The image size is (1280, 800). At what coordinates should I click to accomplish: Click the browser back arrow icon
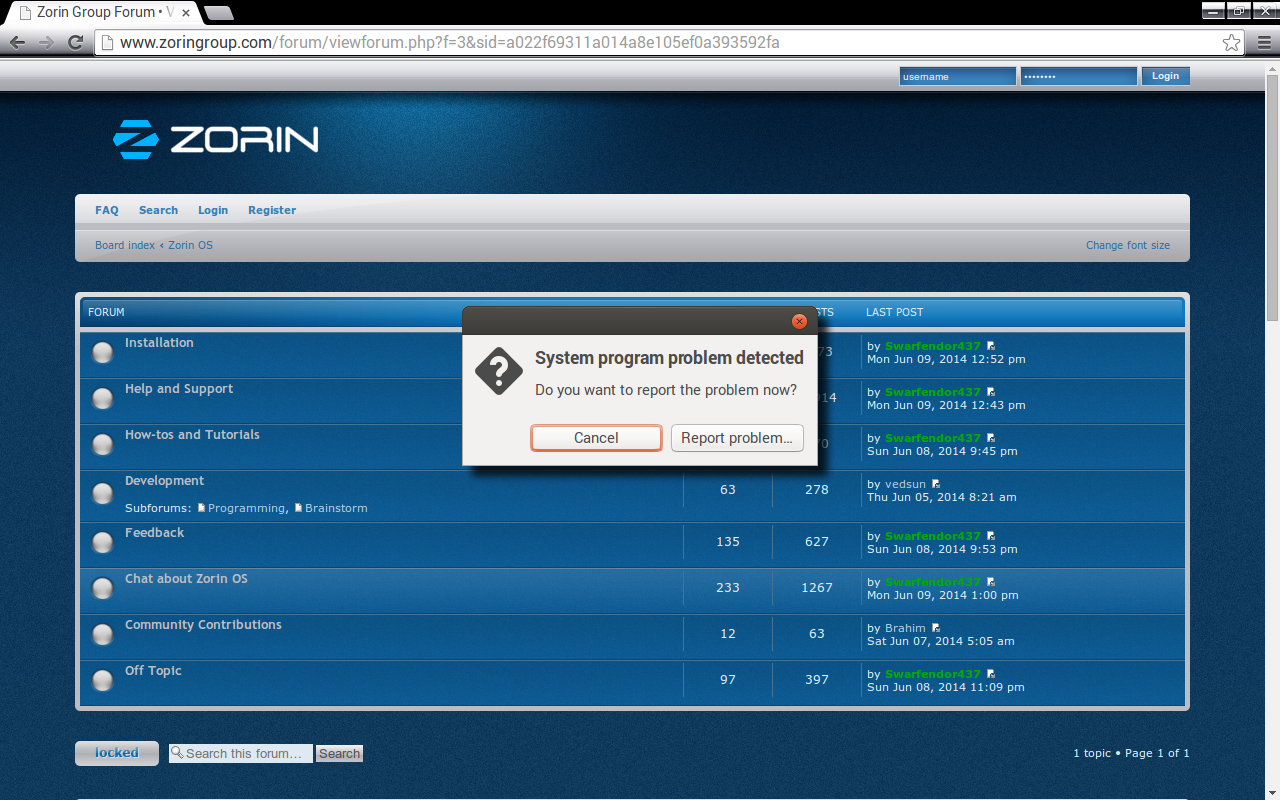[x=17, y=42]
